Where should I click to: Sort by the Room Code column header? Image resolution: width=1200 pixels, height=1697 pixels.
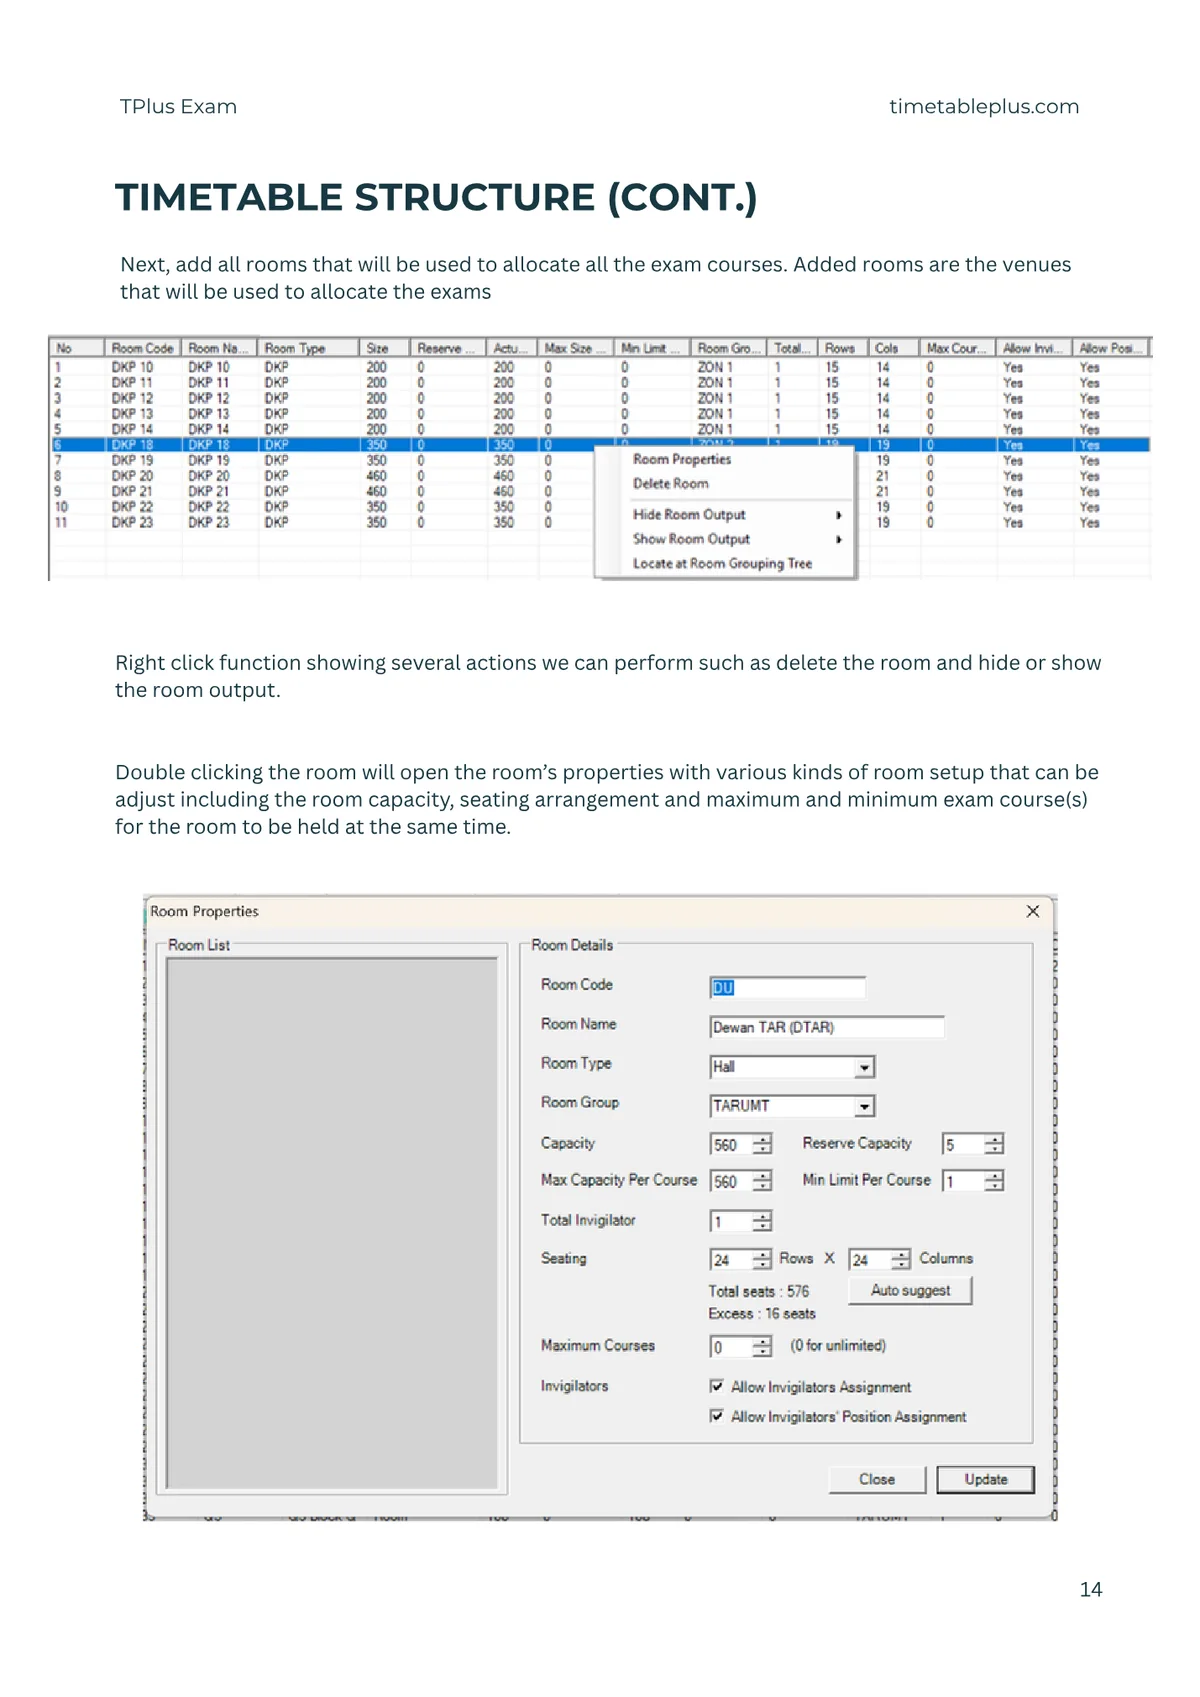[x=143, y=348]
